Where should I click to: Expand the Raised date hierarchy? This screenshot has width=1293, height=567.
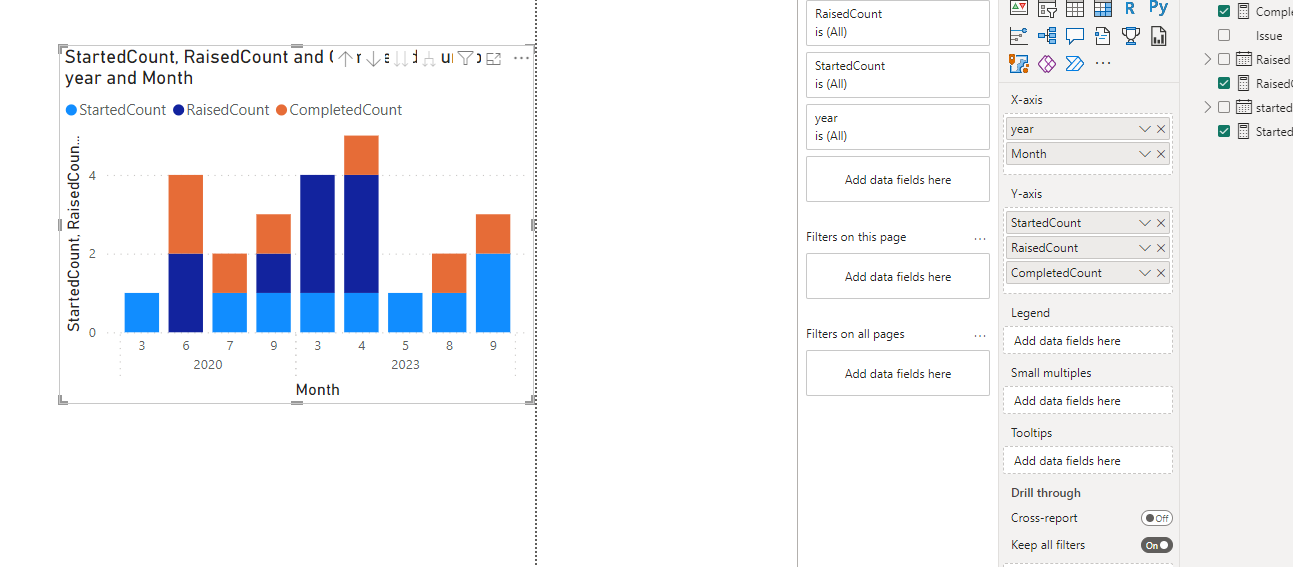[x=1208, y=59]
